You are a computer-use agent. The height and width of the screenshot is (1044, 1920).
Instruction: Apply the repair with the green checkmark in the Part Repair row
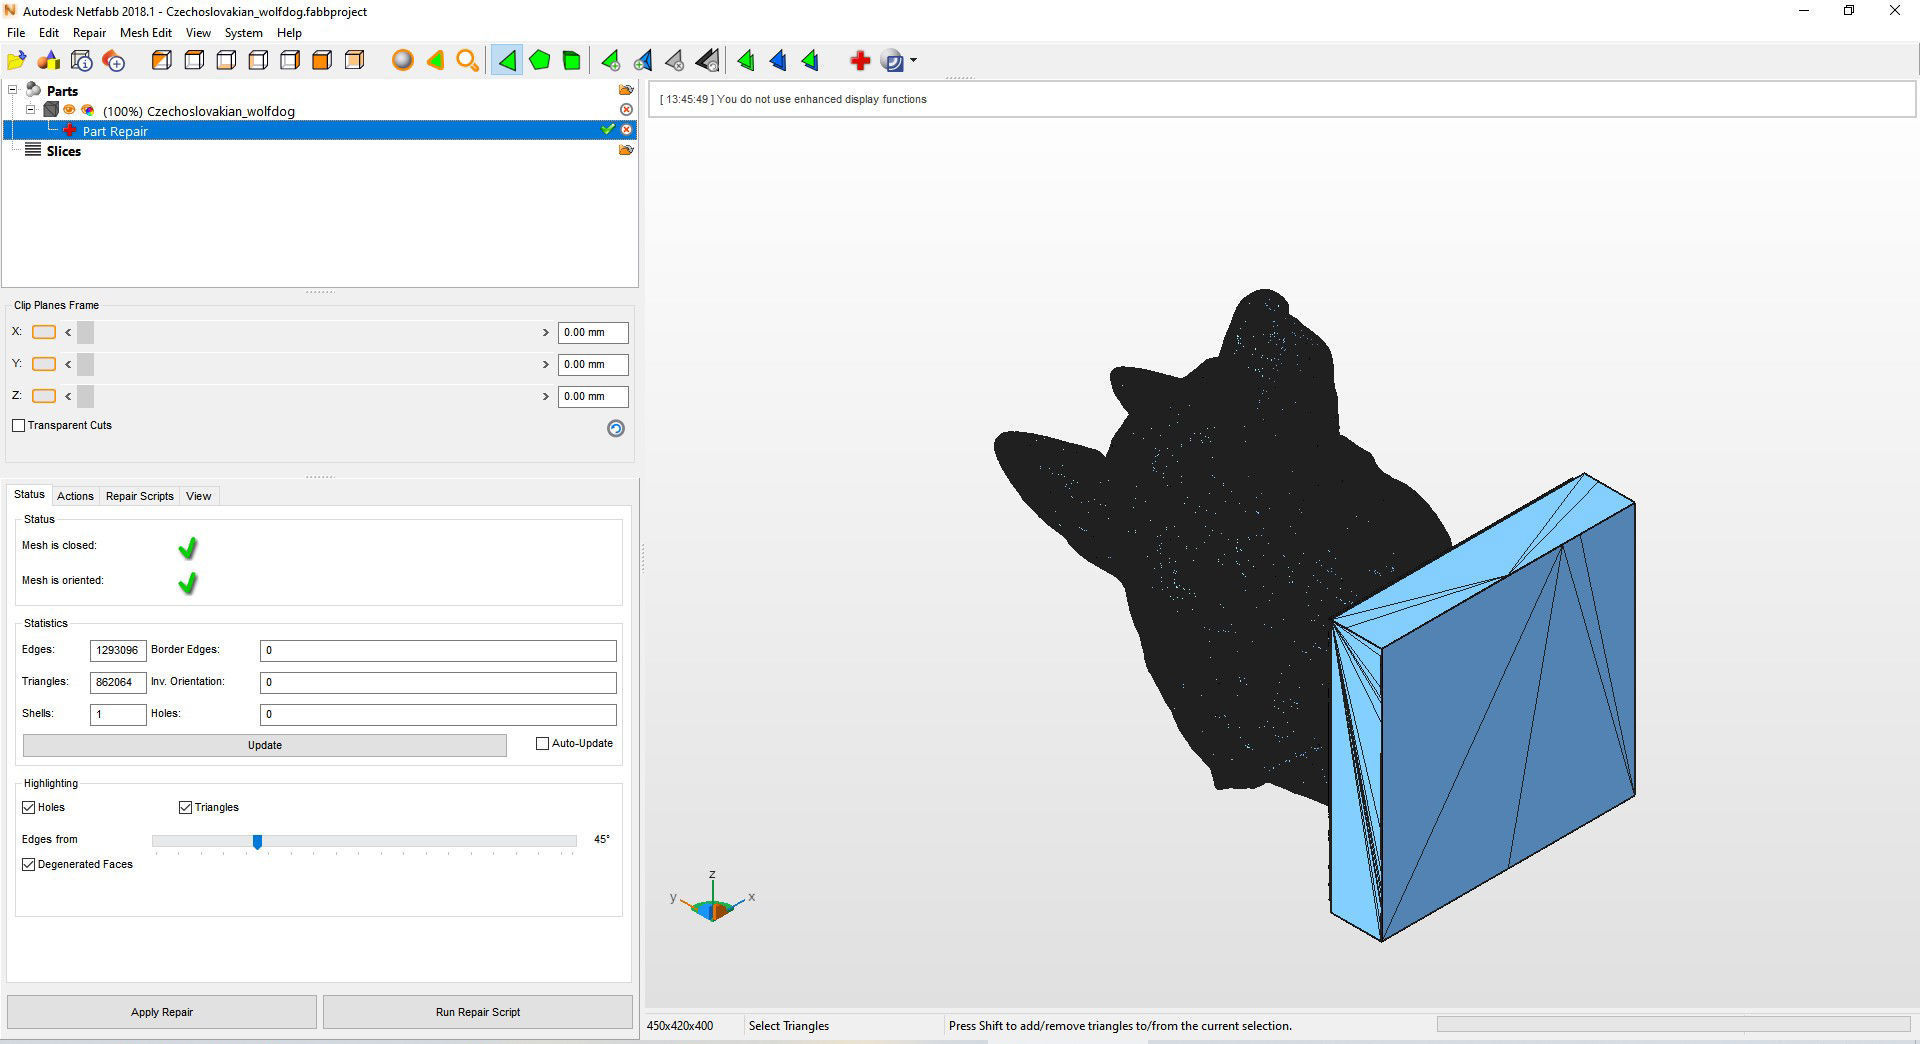coord(608,130)
